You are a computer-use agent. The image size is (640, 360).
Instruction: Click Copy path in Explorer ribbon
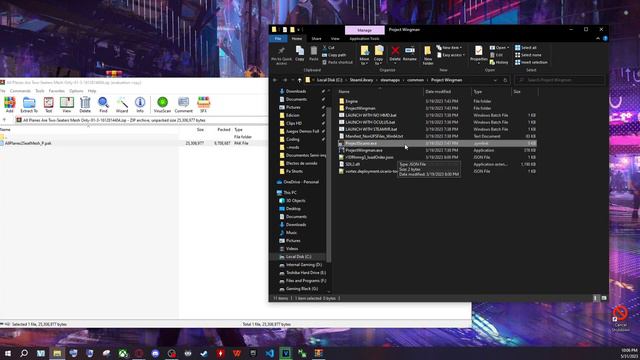334,55
